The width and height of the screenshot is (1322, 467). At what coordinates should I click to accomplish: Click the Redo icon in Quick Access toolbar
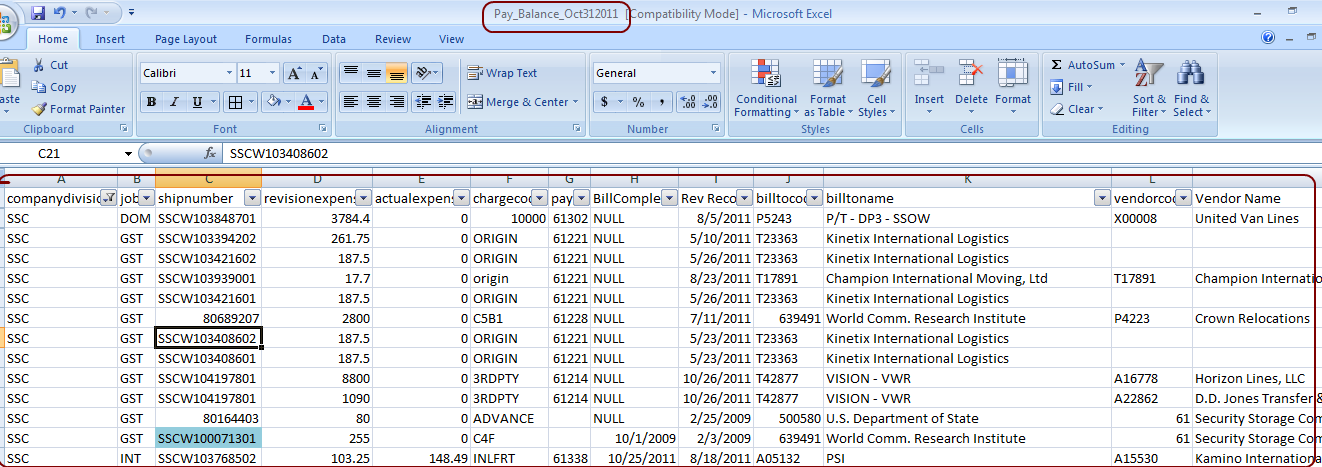click(92, 13)
